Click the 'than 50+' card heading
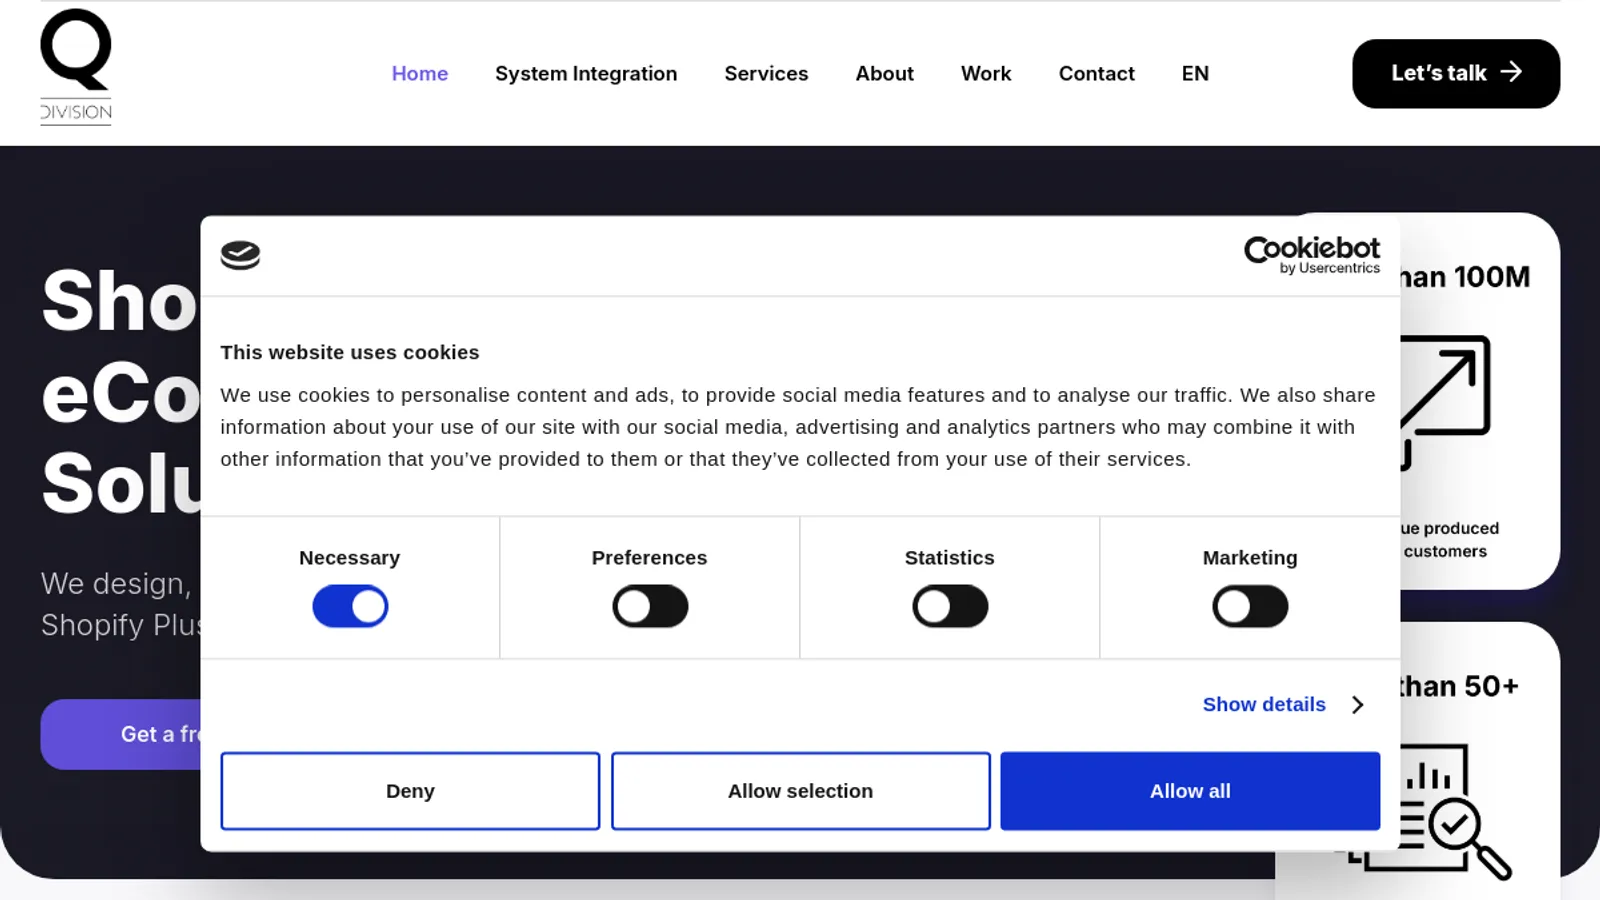The width and height of the screenshot is (1600, 900). [1459, 686]
